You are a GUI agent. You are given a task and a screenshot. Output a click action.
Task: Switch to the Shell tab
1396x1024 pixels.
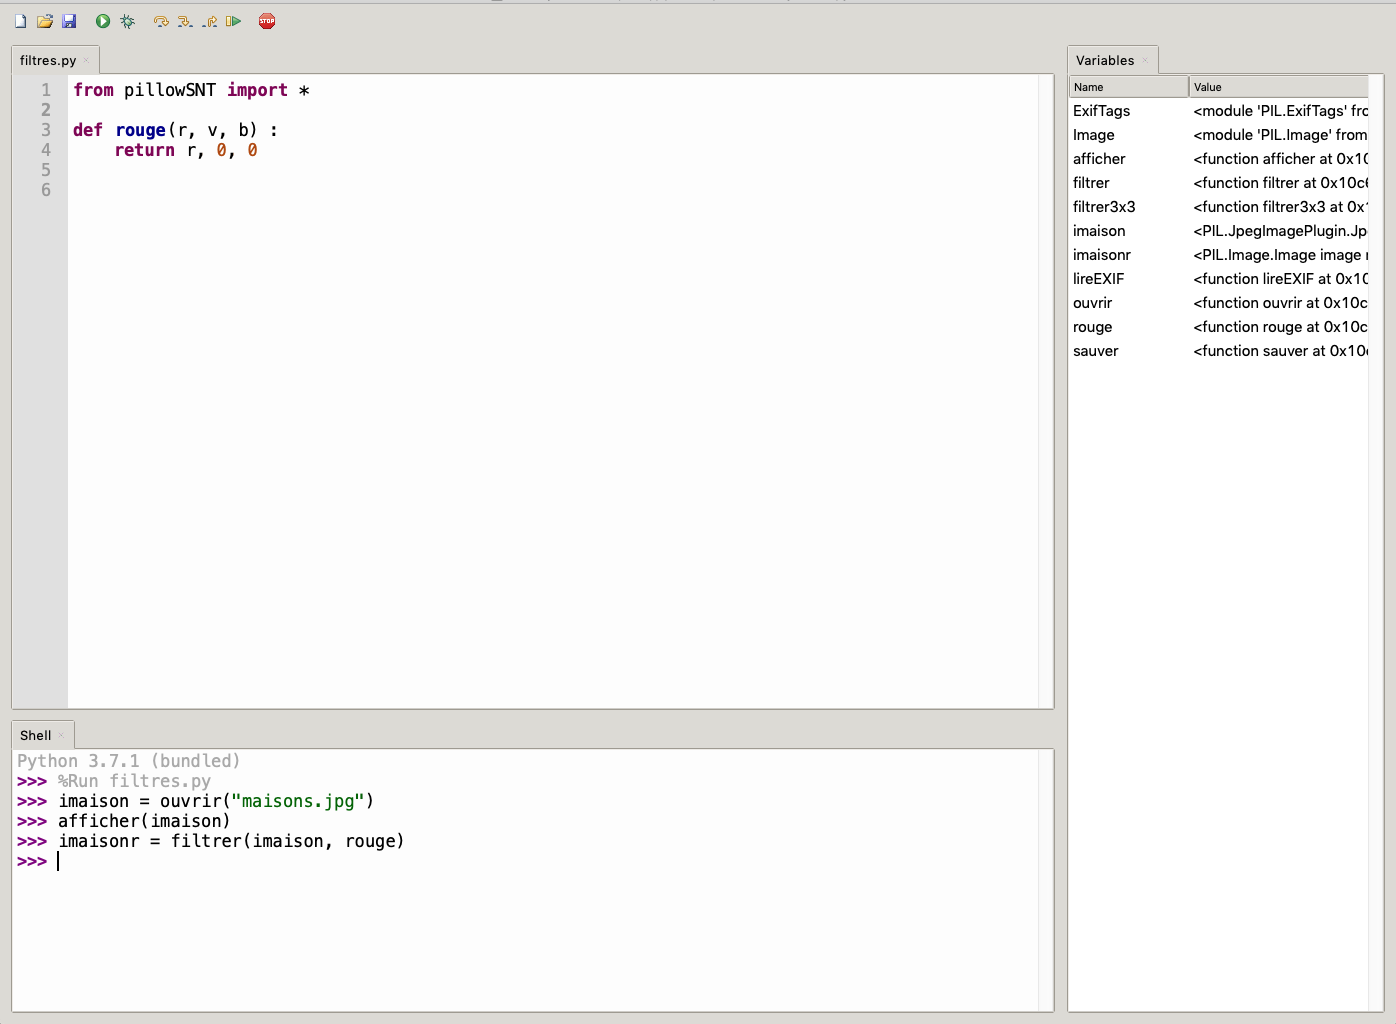(x=35, y=735)
